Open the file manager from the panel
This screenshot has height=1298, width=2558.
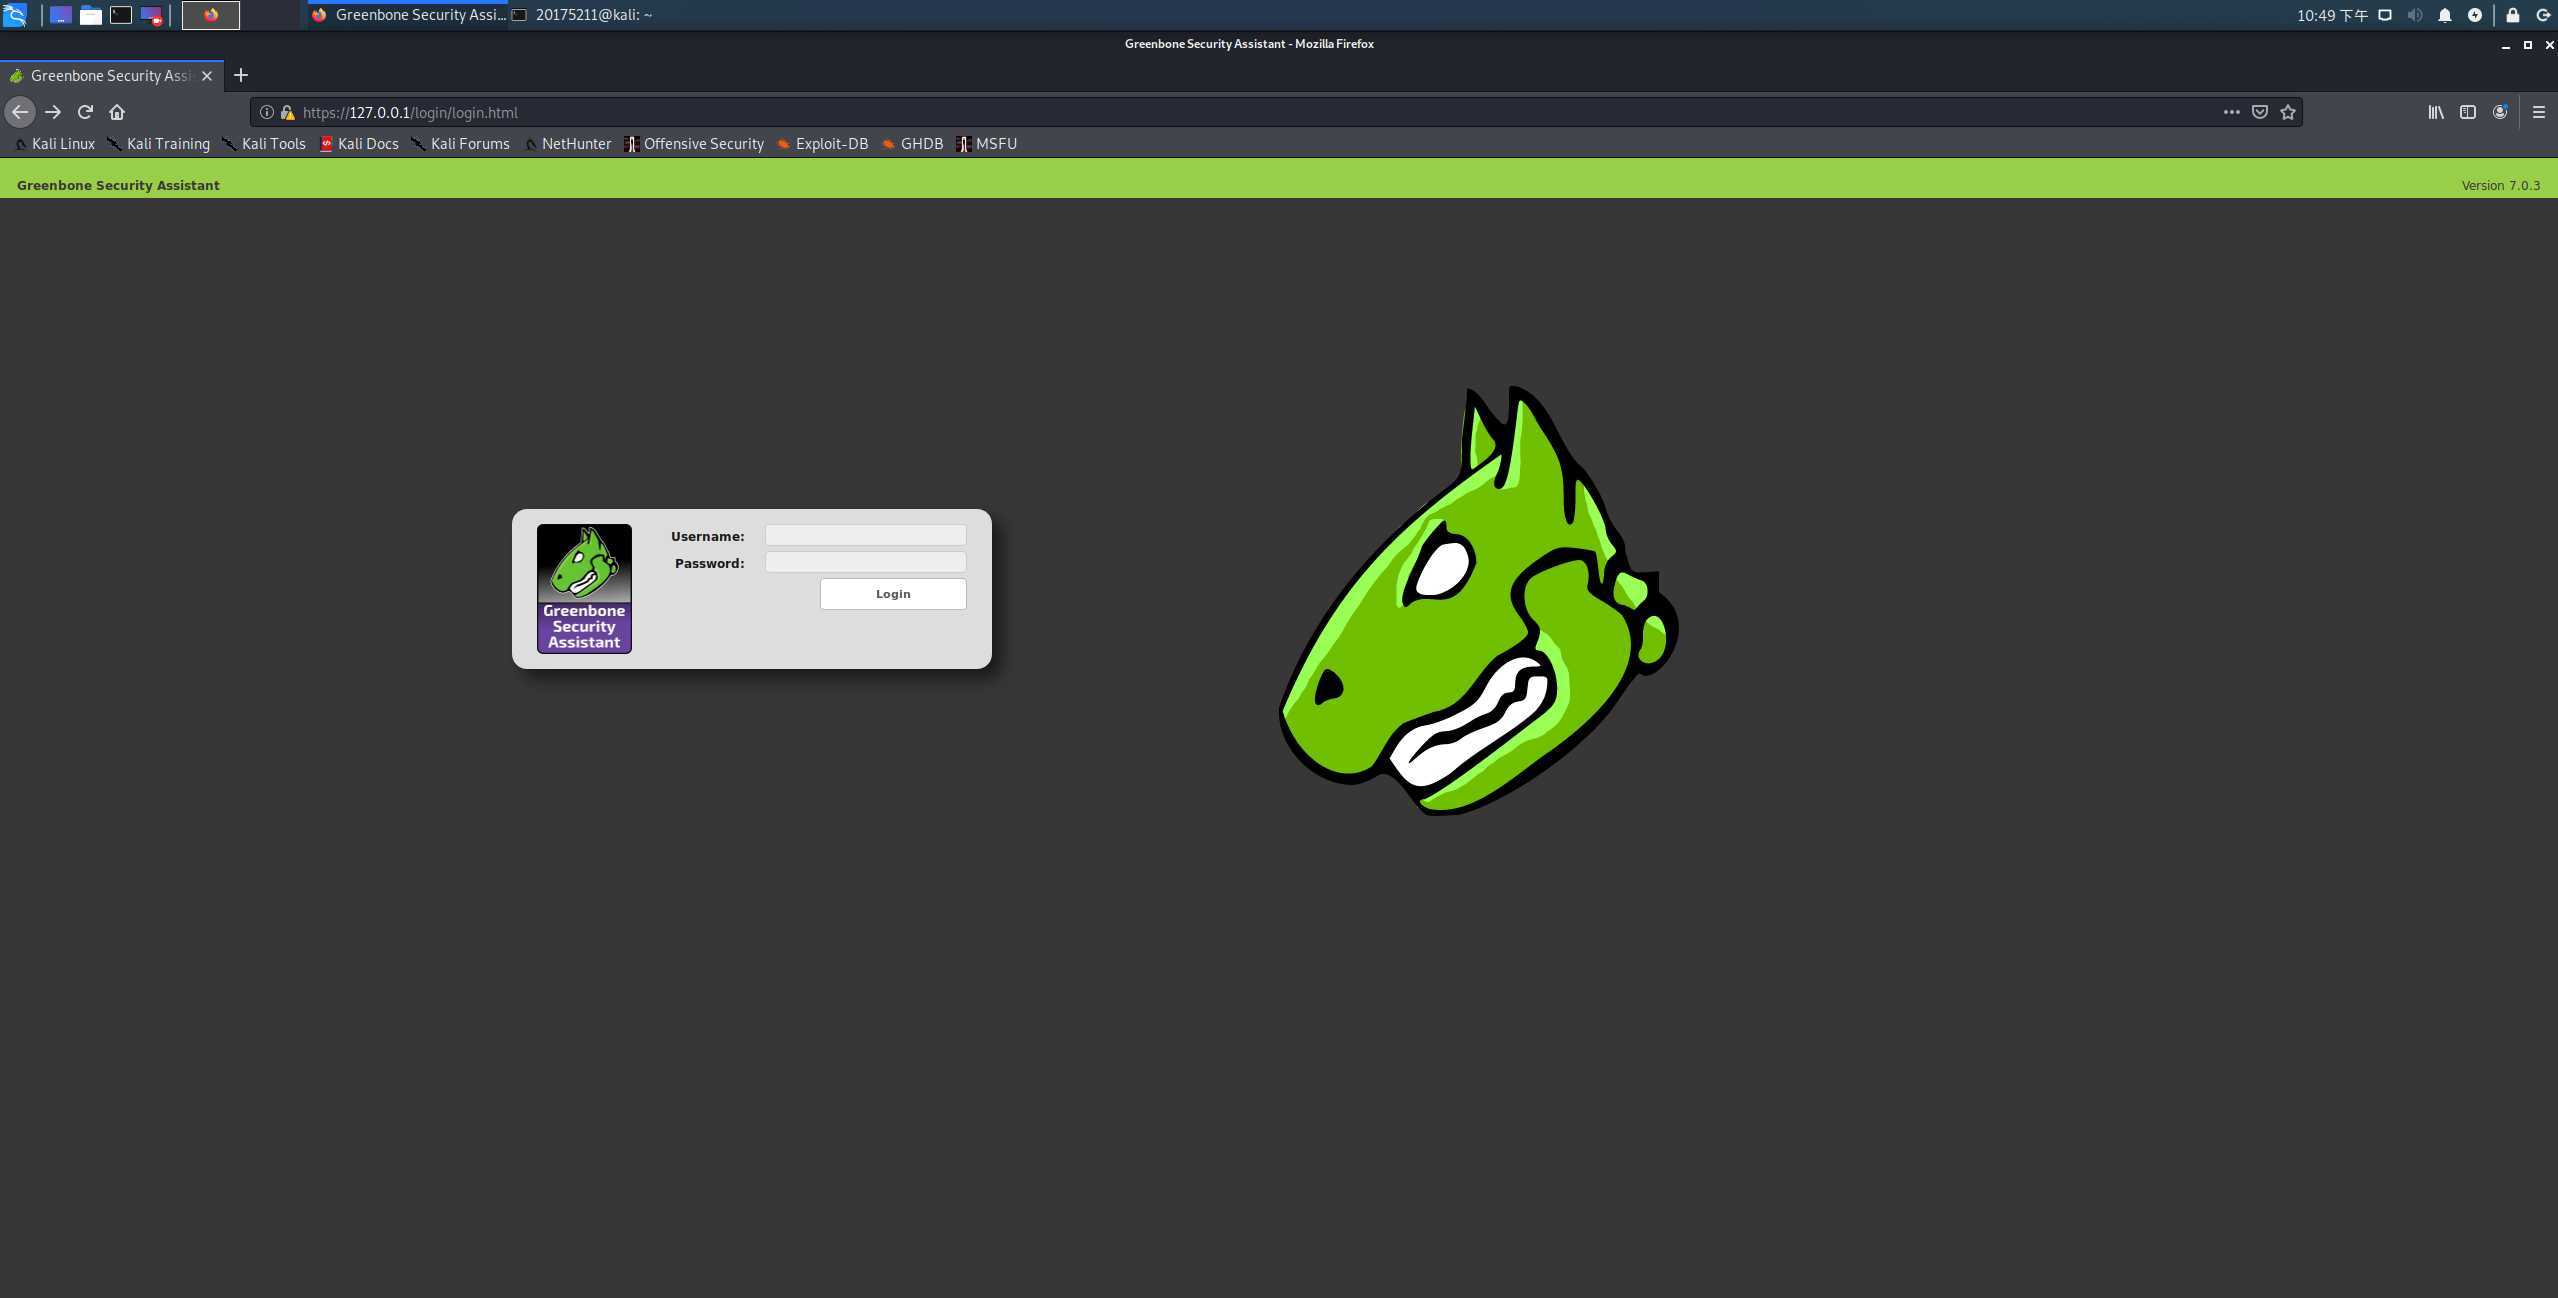coord(91,15)
